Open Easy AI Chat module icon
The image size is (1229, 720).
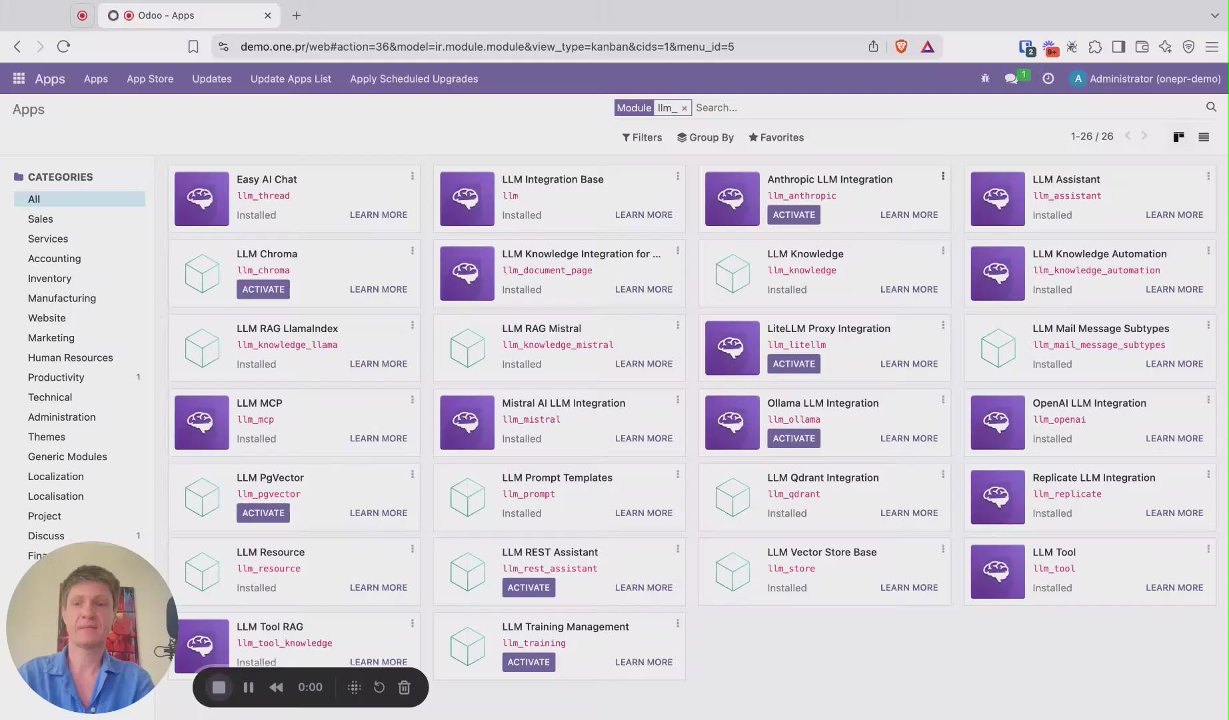pos(202,199)
